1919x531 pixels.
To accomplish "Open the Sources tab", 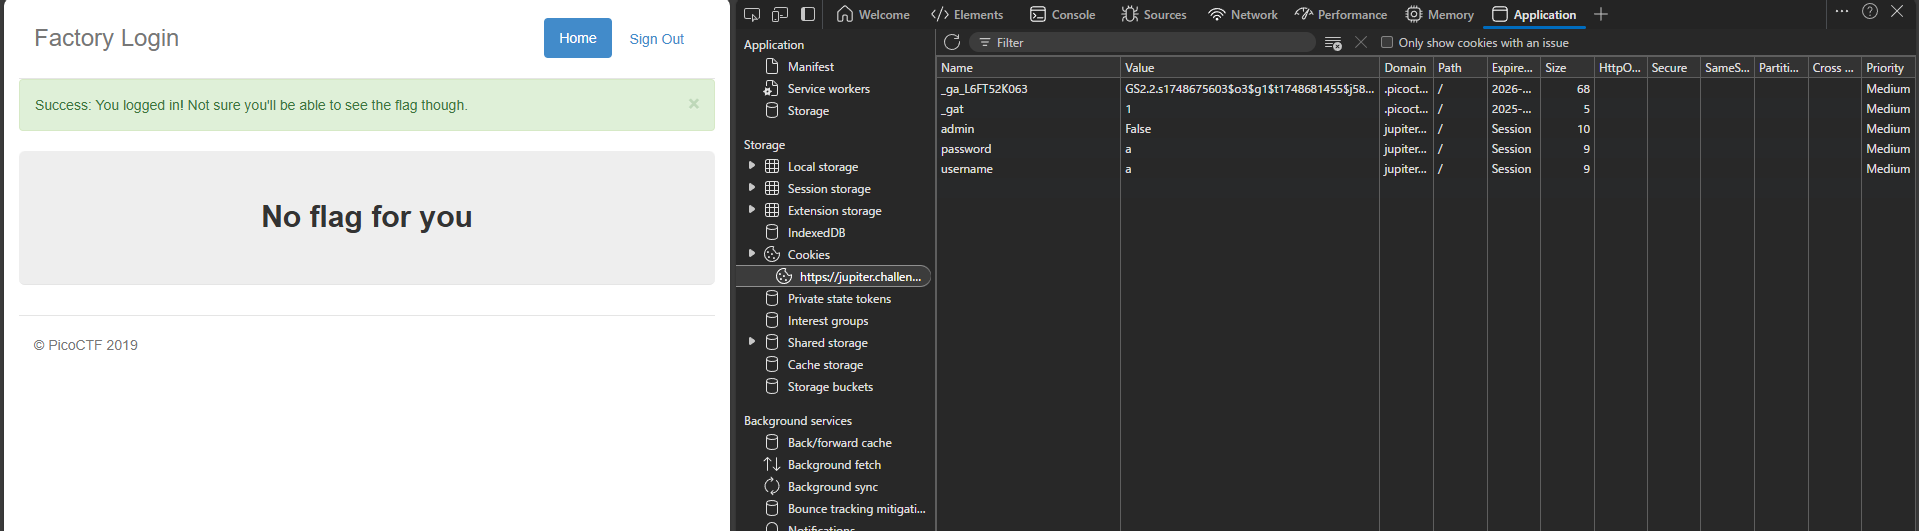I will [1154, 14].
